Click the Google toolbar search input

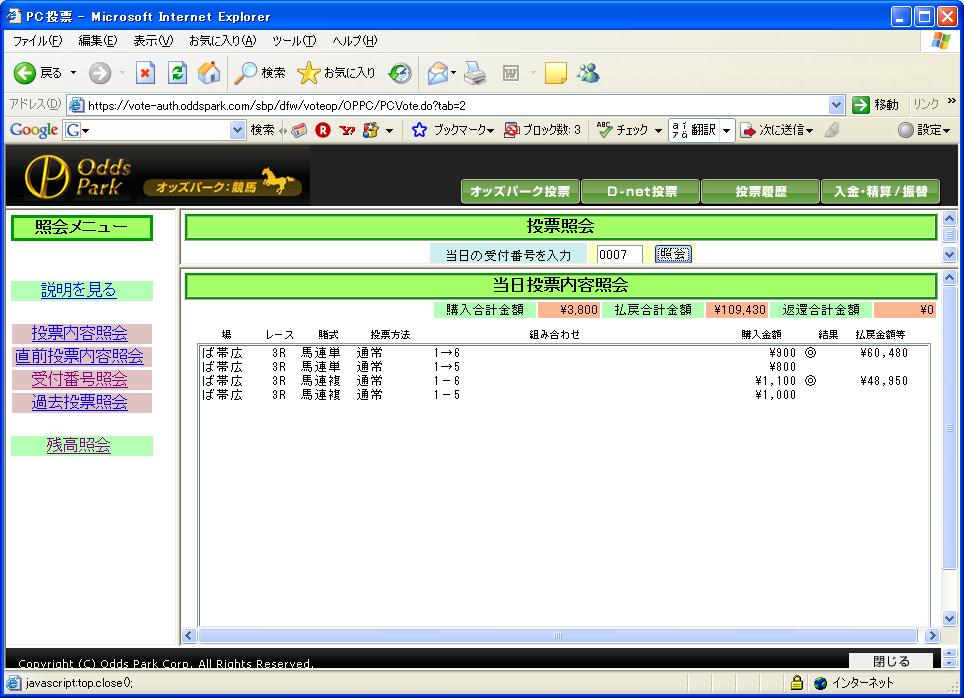click(161, 130)
